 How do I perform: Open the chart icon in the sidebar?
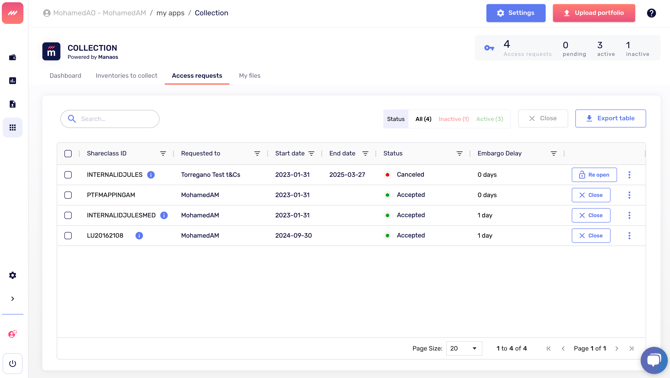click(x=12, y=81)
